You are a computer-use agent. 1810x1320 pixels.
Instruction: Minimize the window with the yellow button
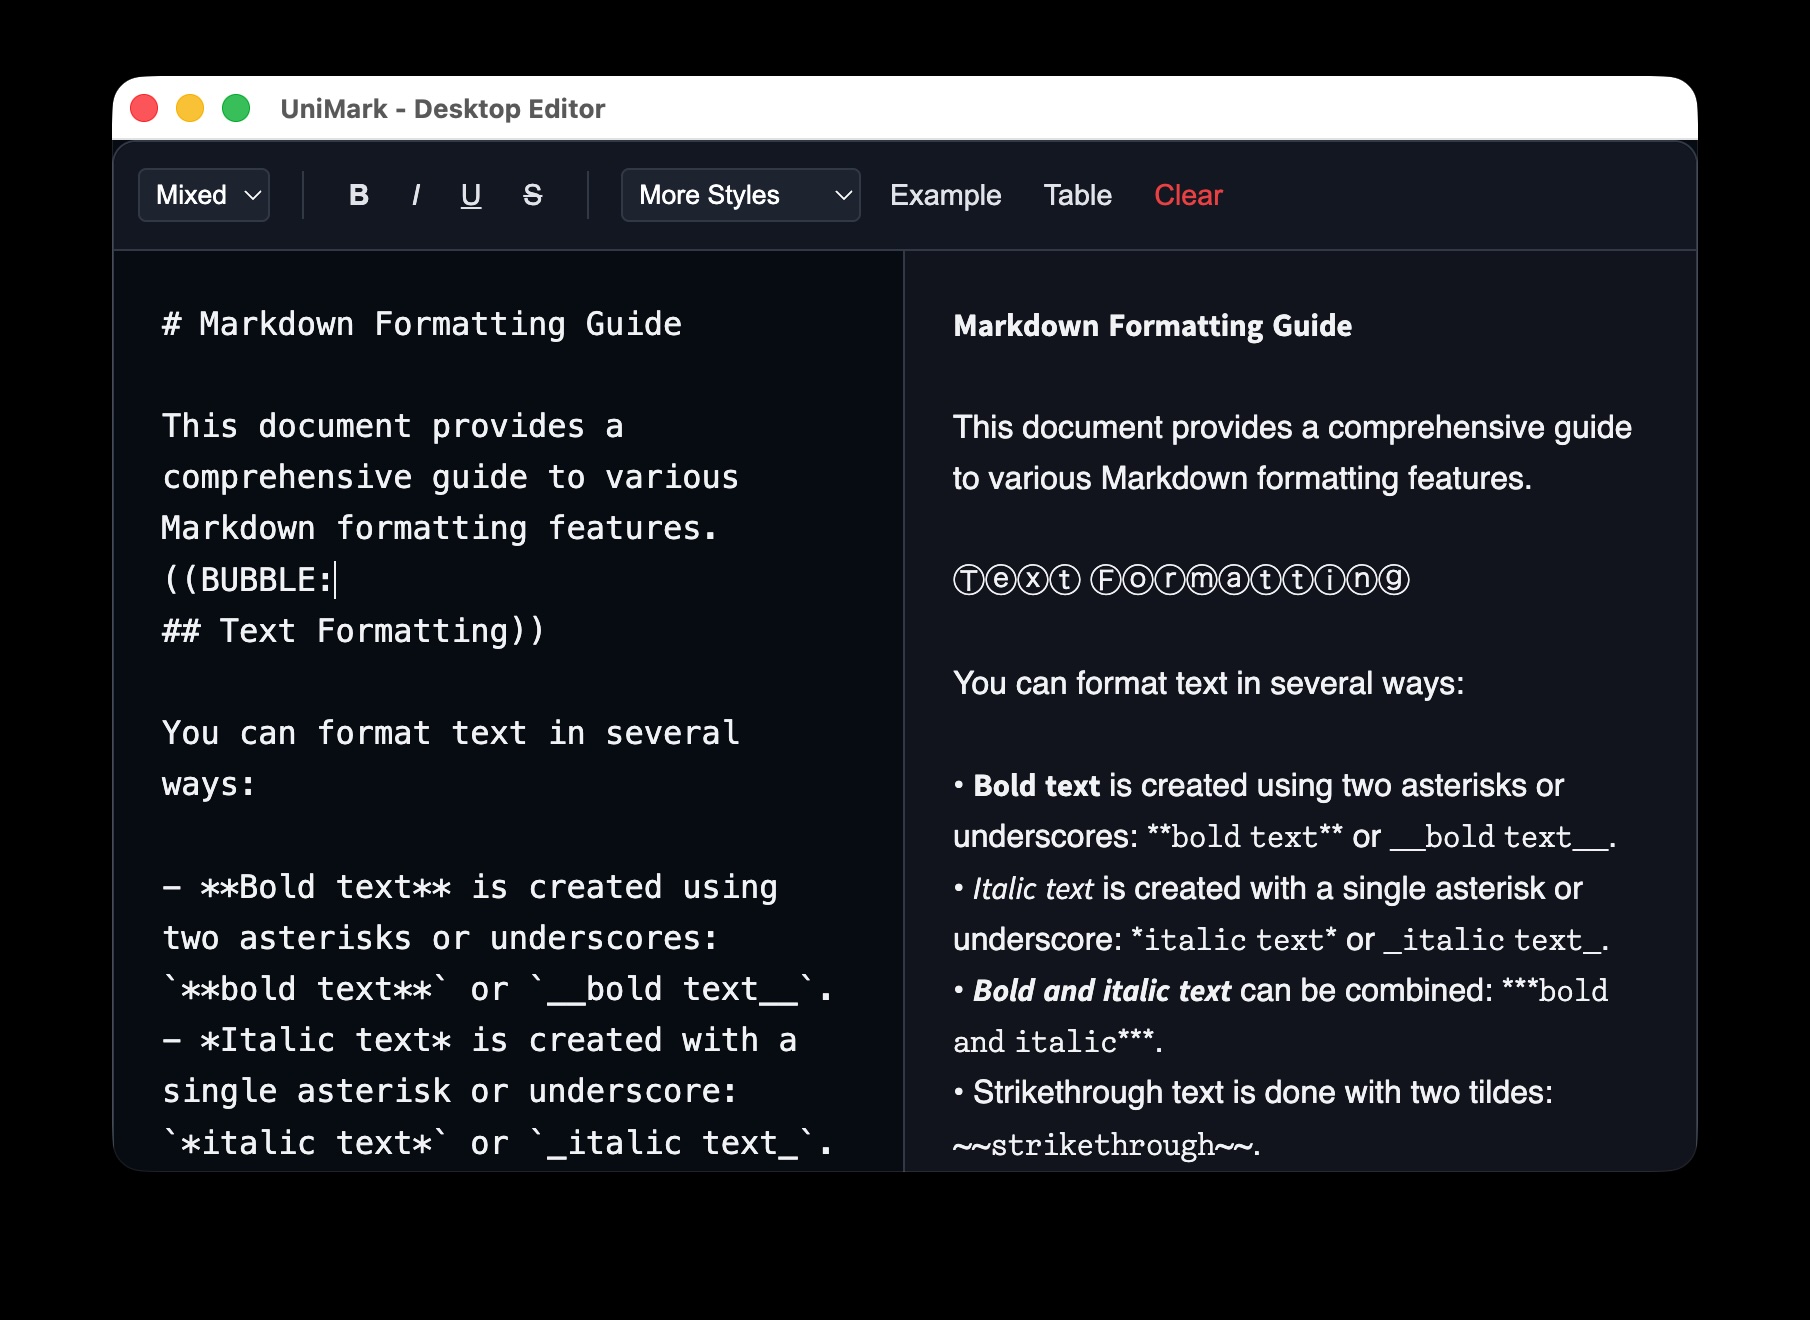(x=190, y=108)
